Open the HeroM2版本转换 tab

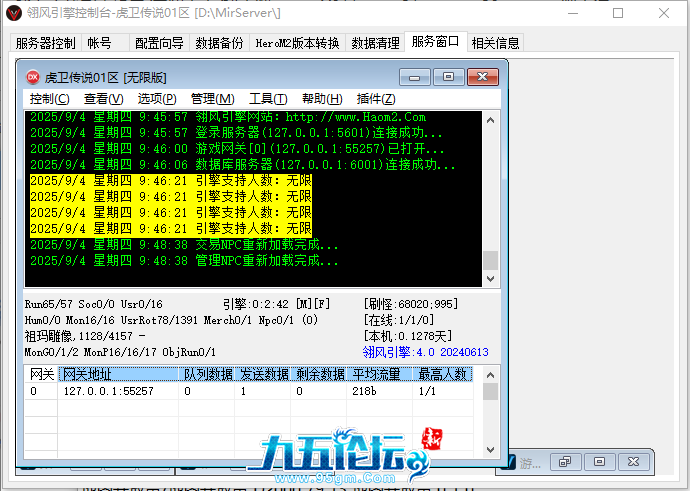pyautogui.click(x=297, y=43)
